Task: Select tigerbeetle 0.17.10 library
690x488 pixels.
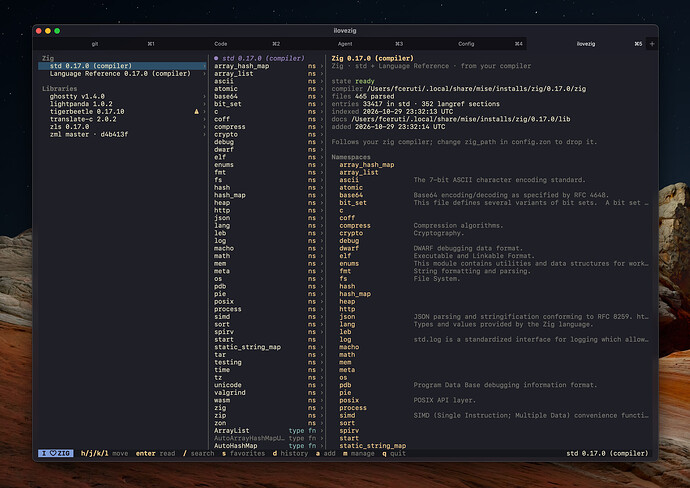Action: click(87, 112)
